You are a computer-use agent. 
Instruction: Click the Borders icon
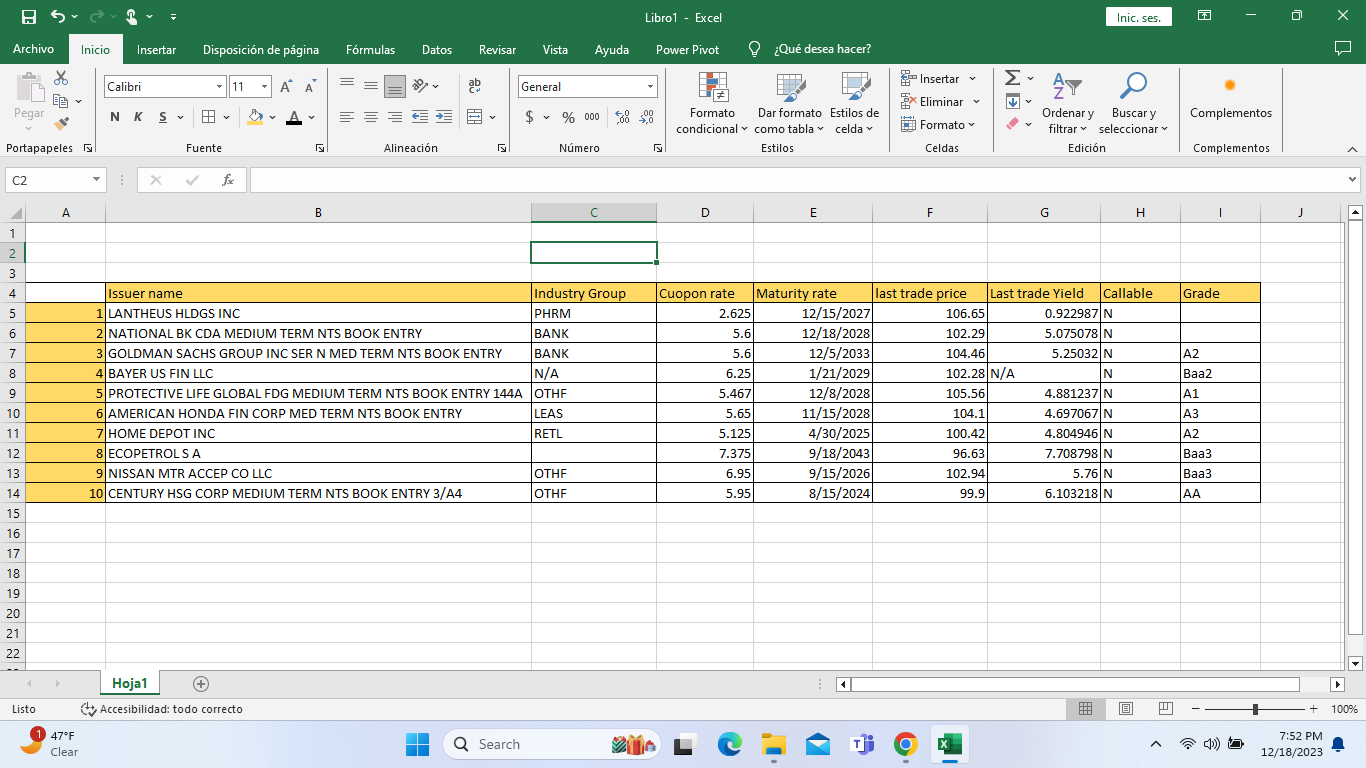208,117
